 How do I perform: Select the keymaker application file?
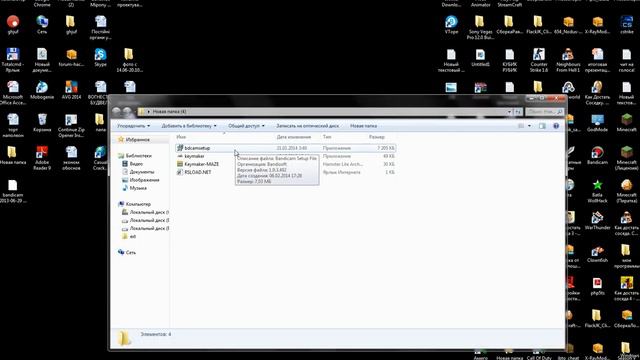194,156
